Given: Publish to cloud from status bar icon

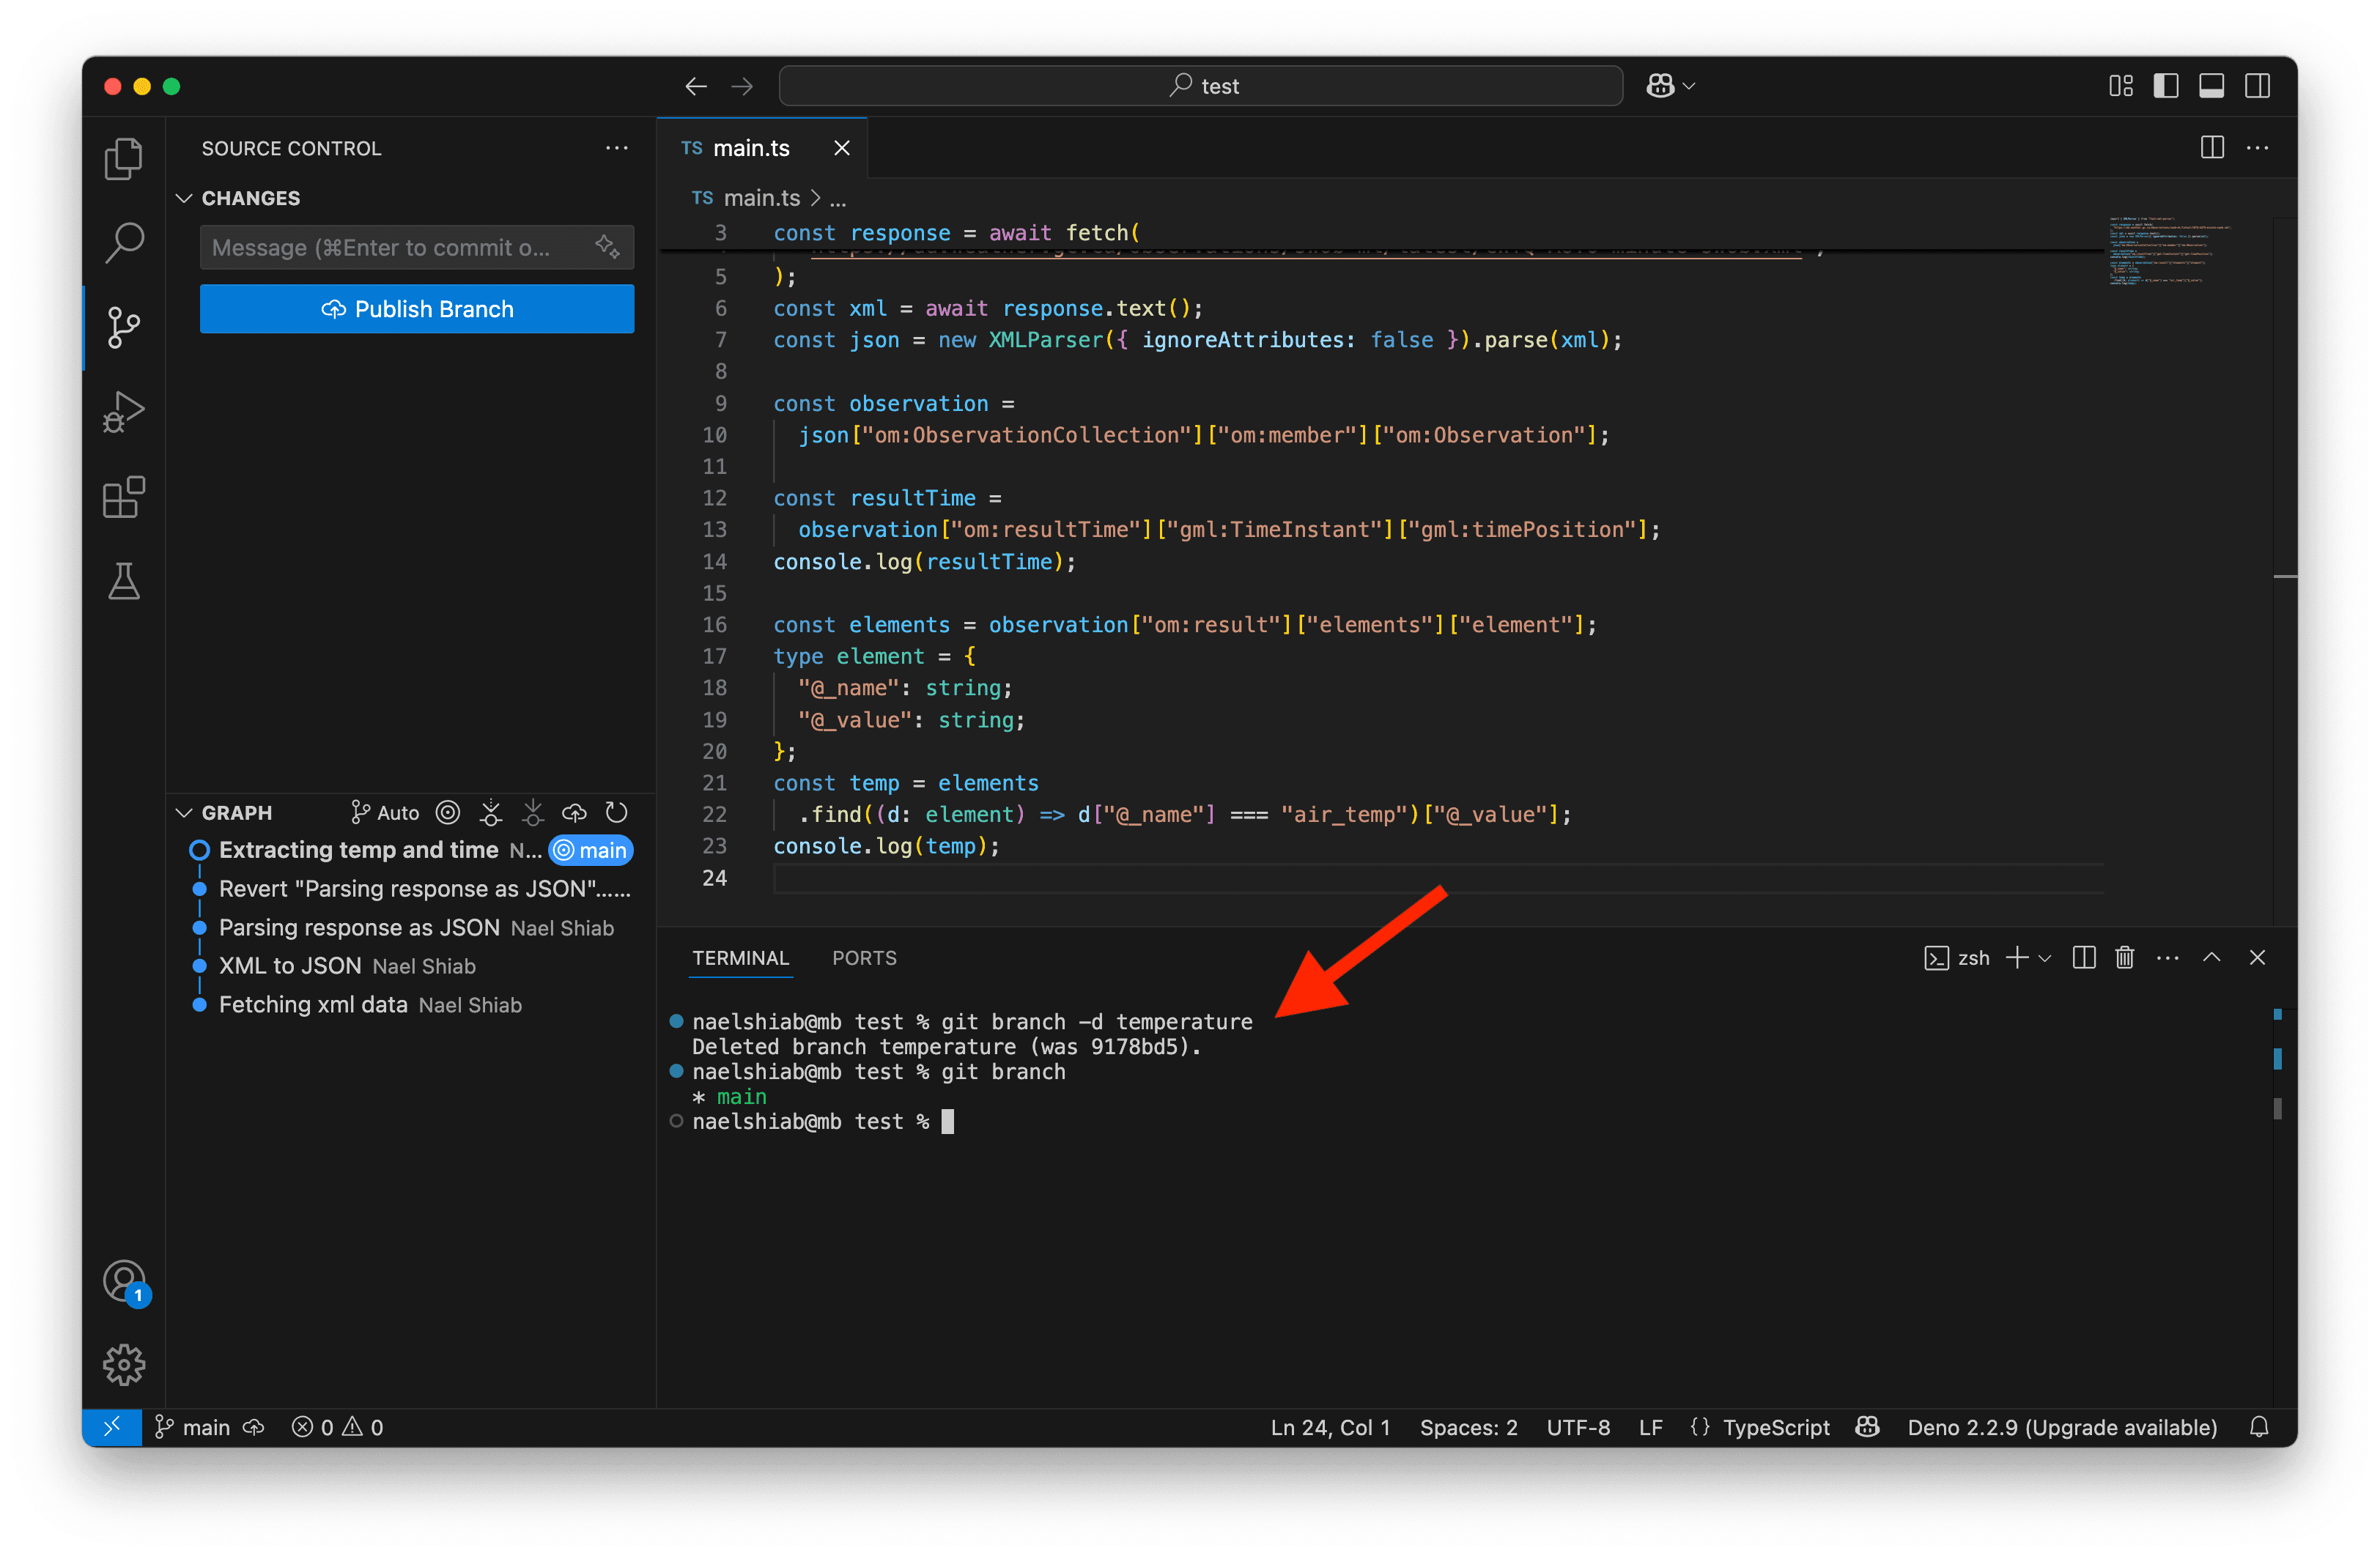Looking at the screenshot, I should coord(254,1427).
